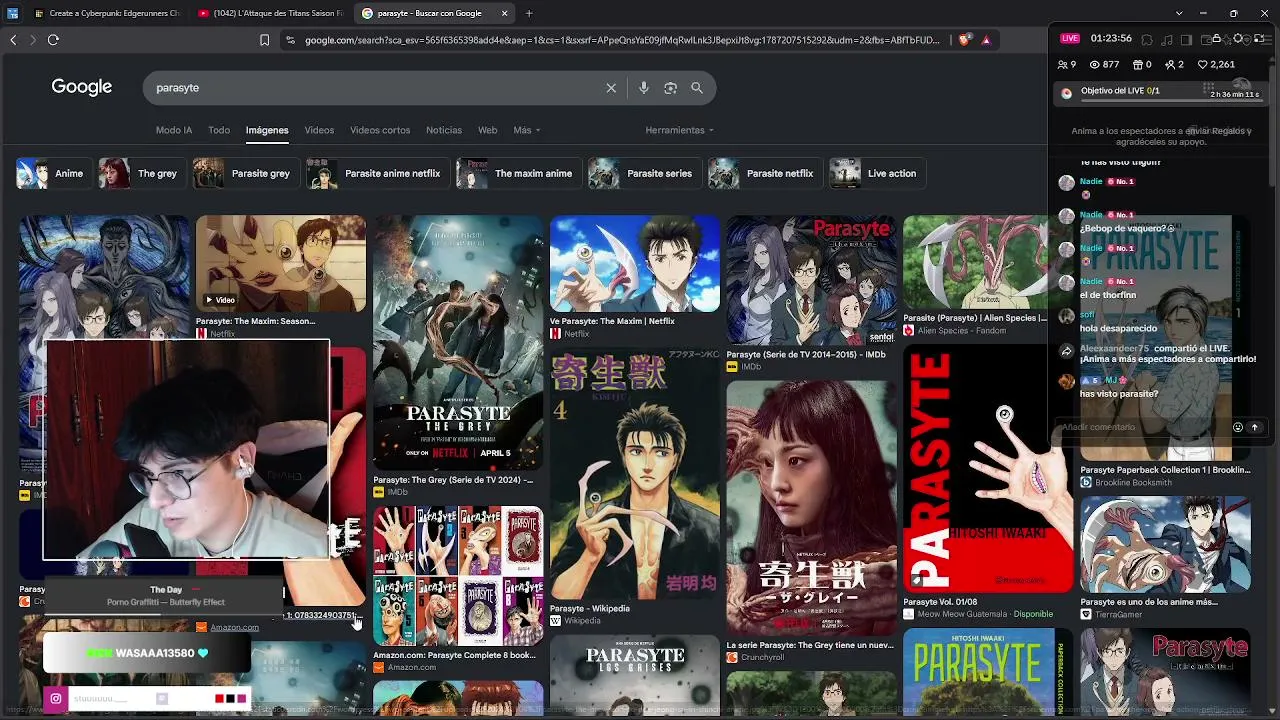Reload the page with the refresh icon
This screenshot has width=1280, height=720.
point(53,40)
